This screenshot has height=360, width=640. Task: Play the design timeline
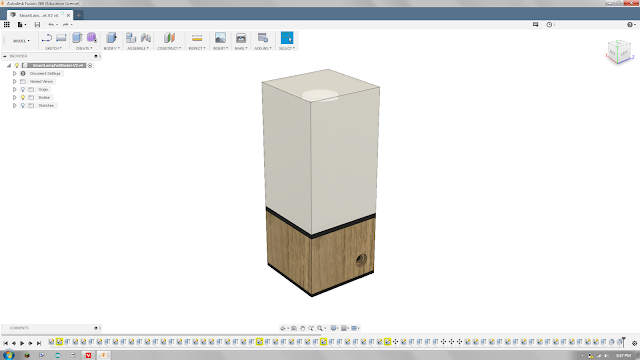point(22,343)
